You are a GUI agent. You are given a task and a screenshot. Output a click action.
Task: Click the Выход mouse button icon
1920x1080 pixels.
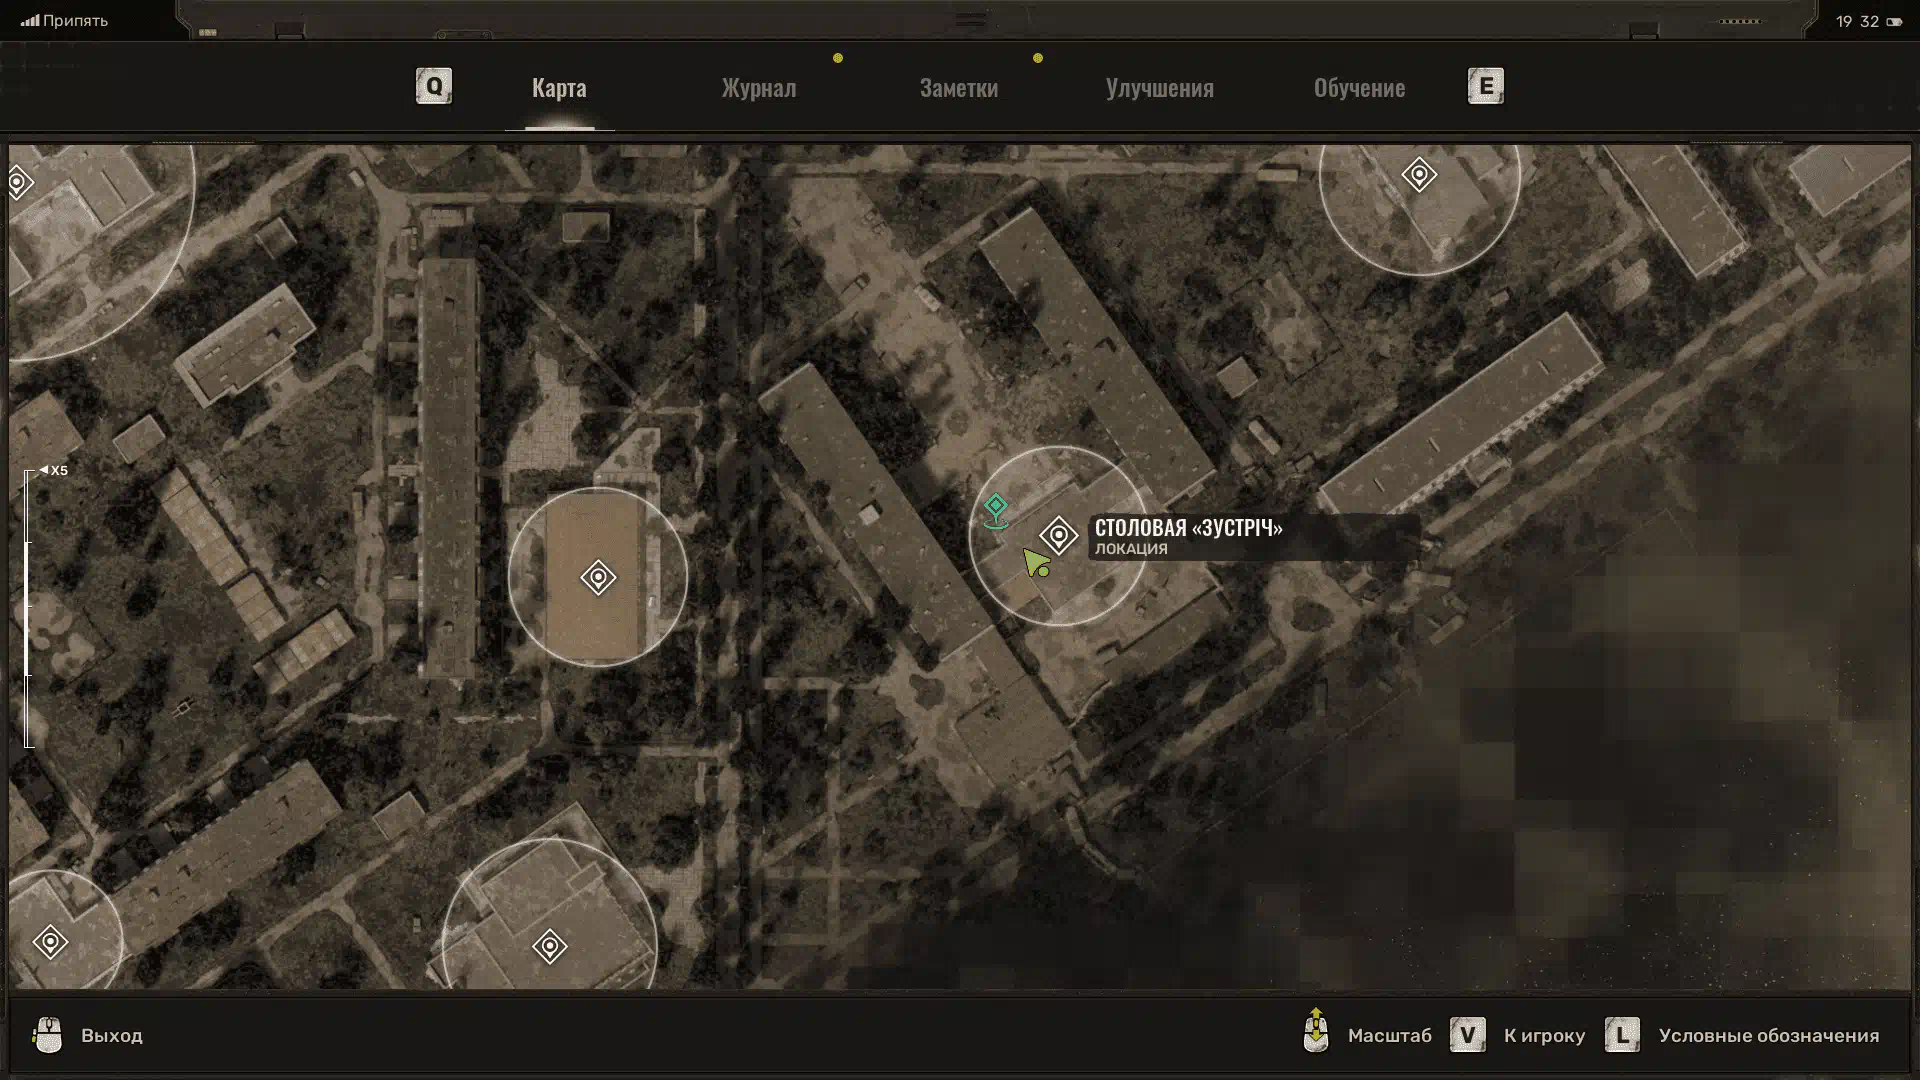(x=48, y=1035)
